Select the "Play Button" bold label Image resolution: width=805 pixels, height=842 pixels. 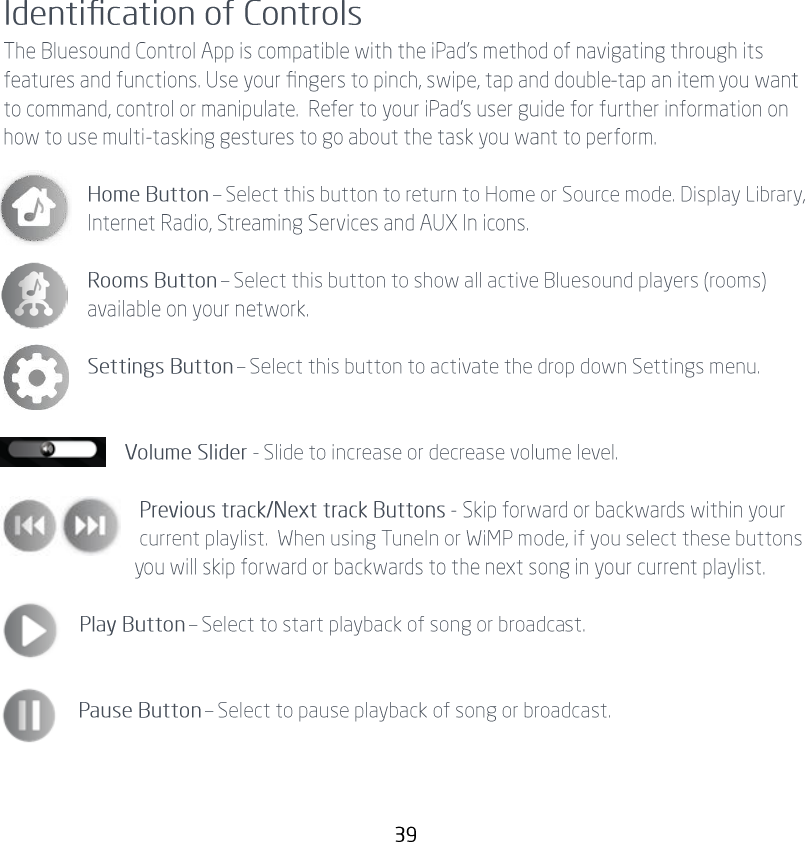coord(132,626)
